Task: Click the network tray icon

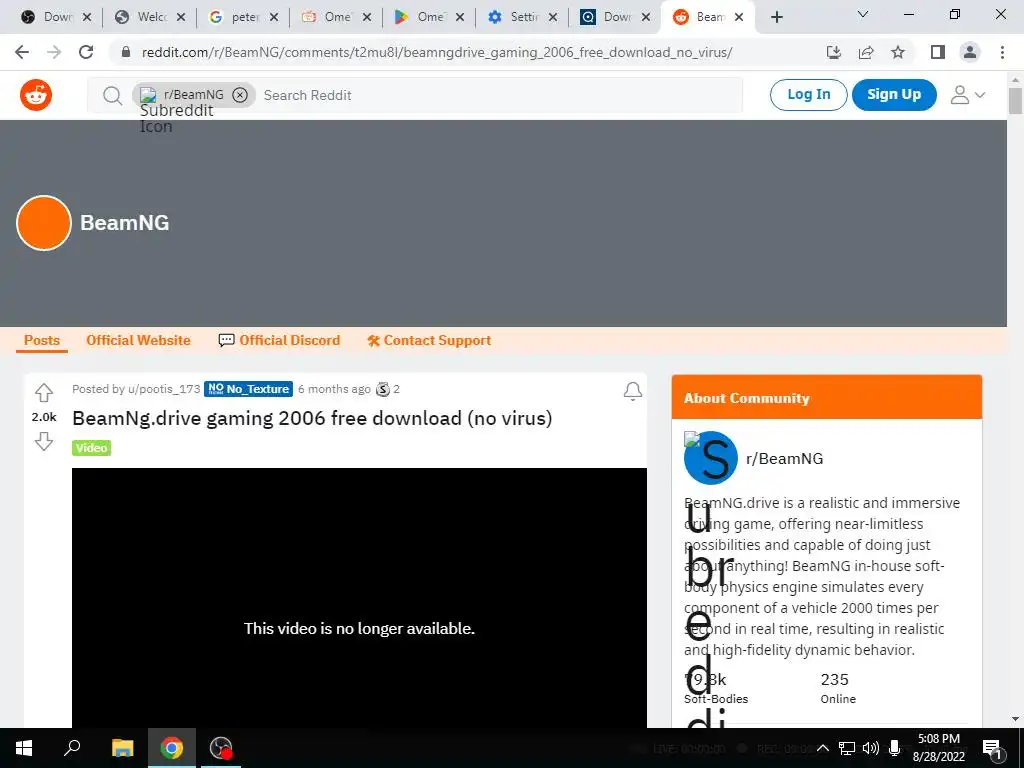Action: coord(847,748)
